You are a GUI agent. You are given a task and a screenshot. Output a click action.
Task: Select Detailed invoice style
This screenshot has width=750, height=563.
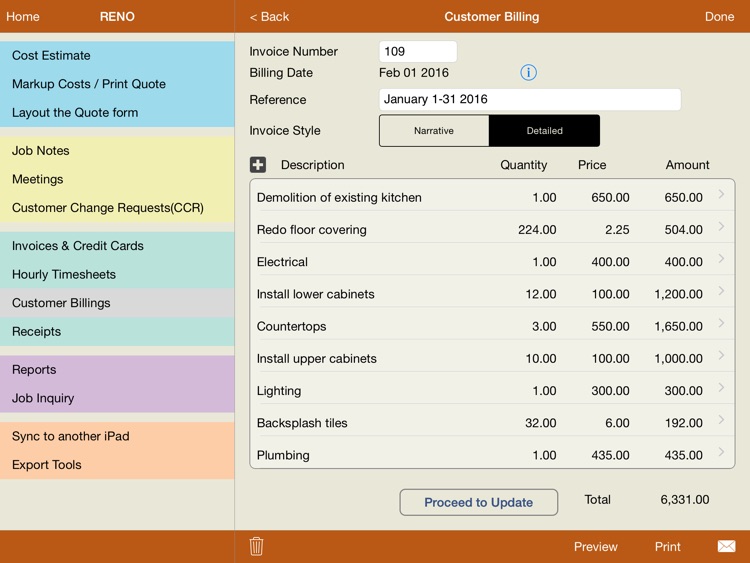coord(544,131)
